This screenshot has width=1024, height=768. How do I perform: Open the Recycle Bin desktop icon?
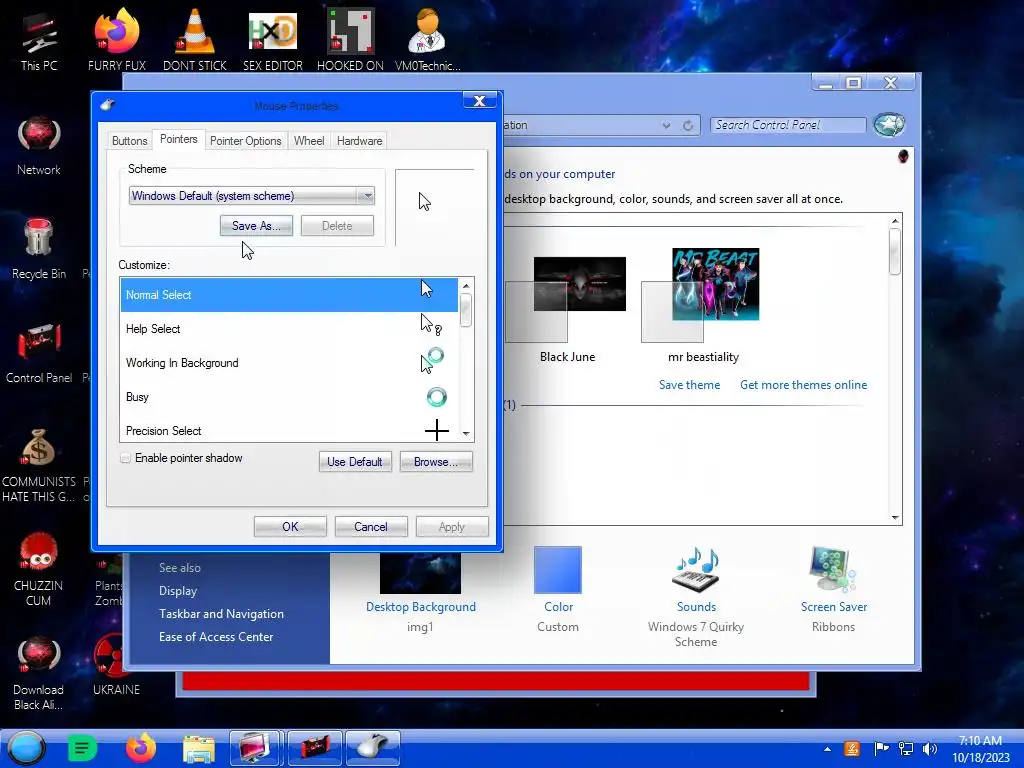coord(39,249)
